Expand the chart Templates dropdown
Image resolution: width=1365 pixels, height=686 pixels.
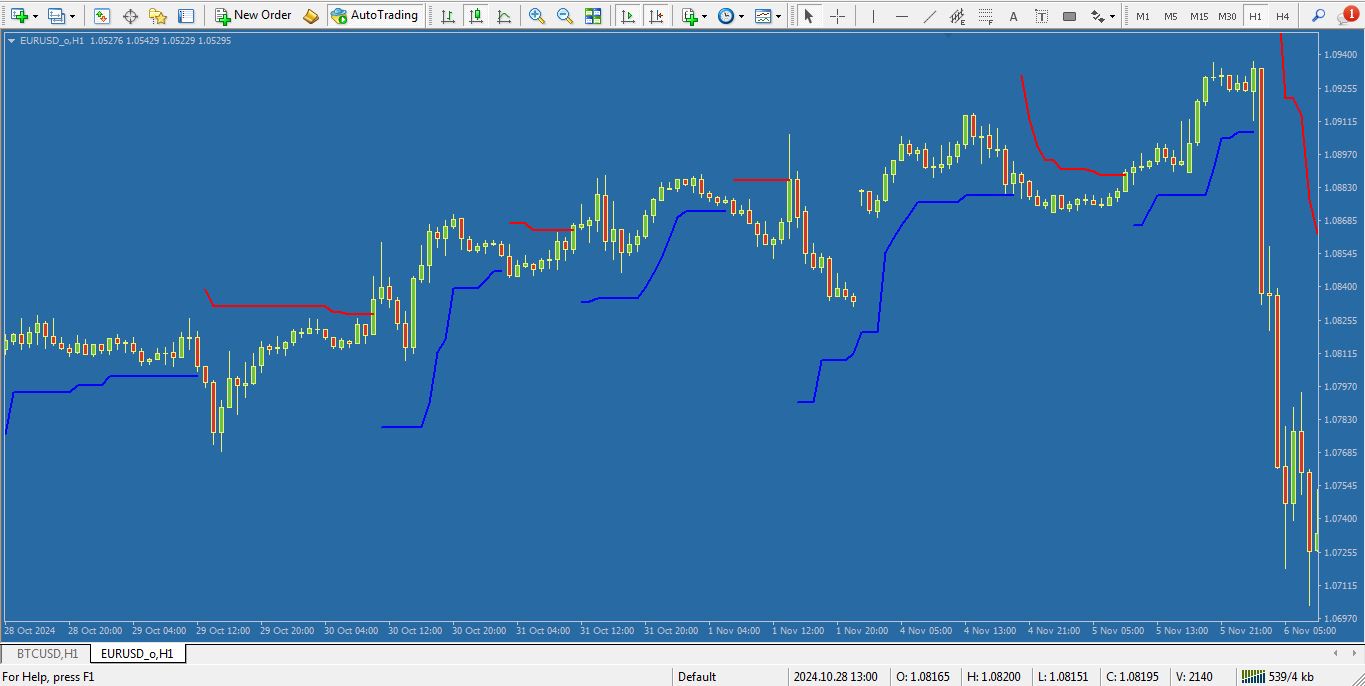779,15
